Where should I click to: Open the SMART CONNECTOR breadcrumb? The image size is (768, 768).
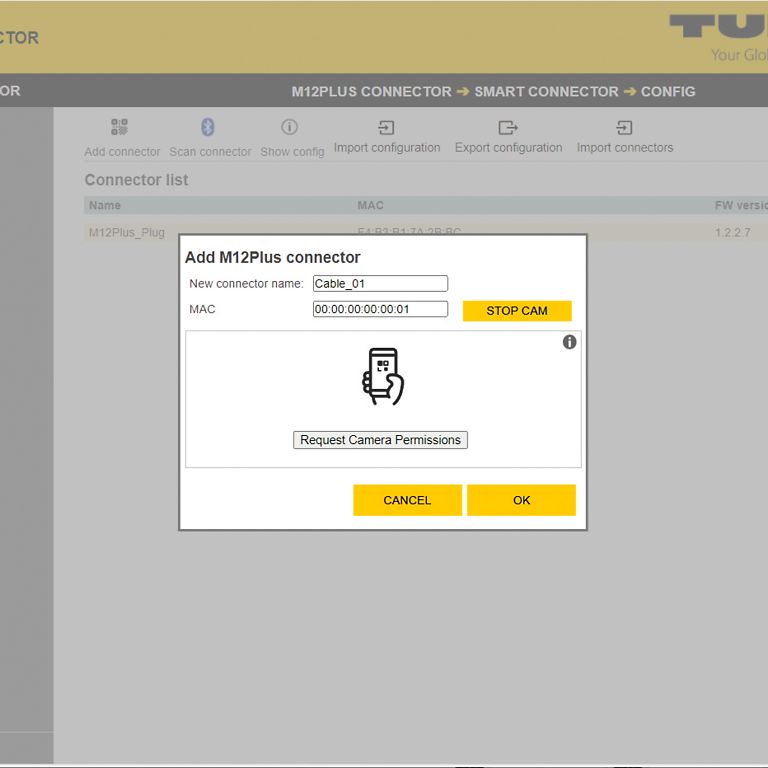coord(546,91)
